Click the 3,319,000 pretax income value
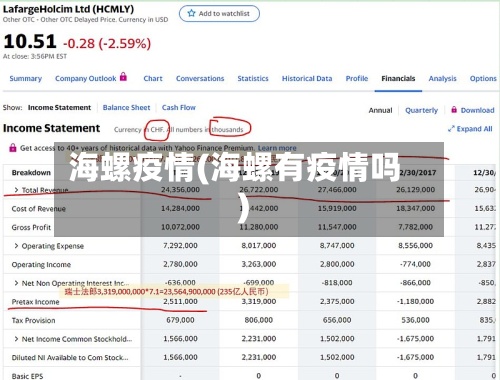500x380 pixels. [259, 301]
